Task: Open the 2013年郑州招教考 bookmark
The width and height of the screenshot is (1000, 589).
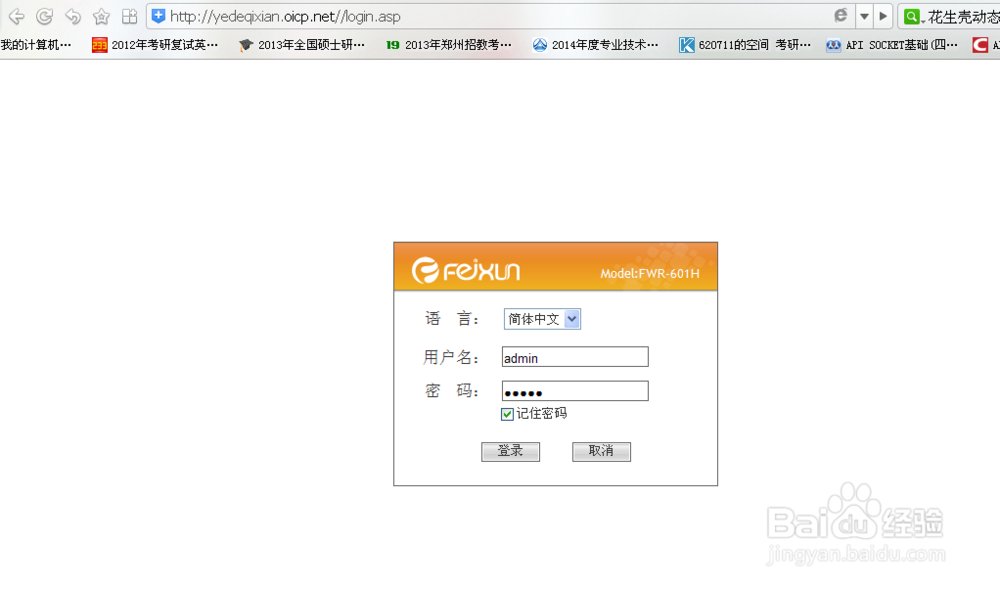Action: pyautogui.click(x=448, y=45)
